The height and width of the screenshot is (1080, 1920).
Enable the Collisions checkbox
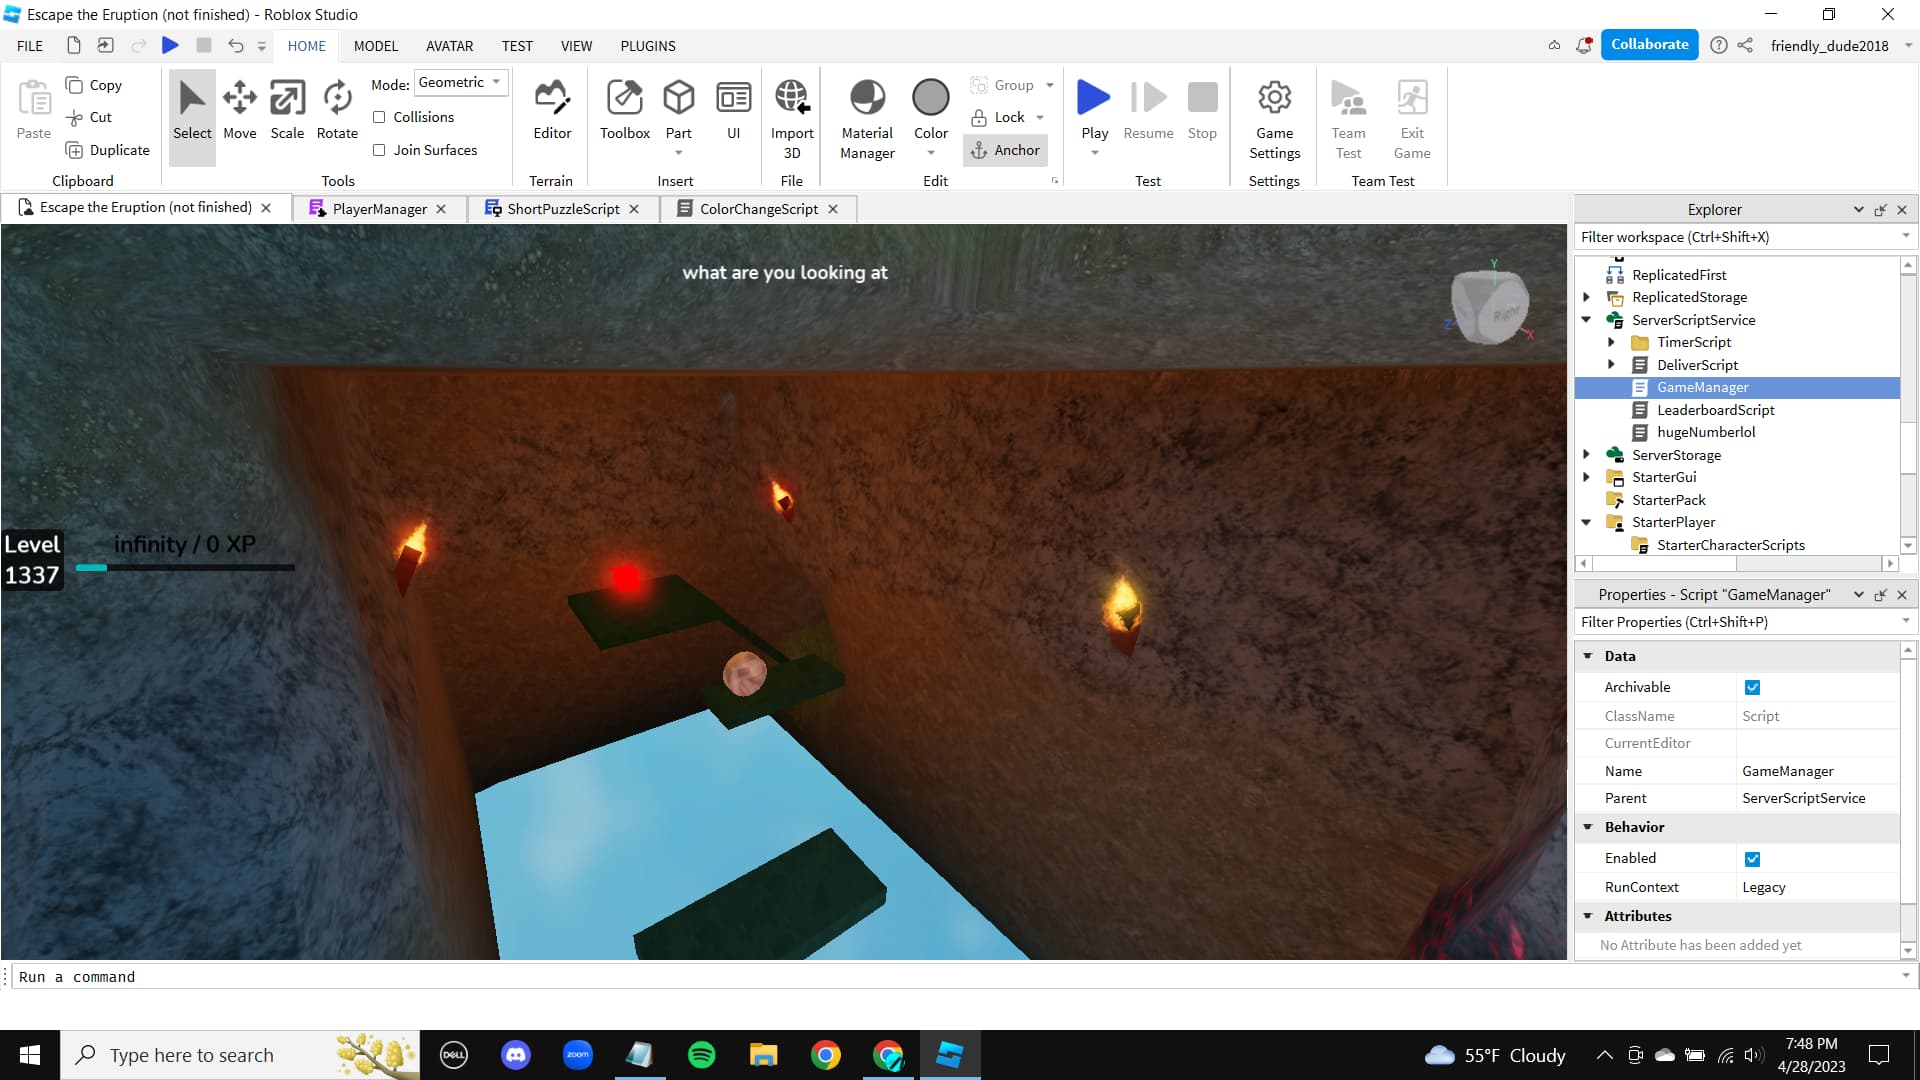click(380, 117)
